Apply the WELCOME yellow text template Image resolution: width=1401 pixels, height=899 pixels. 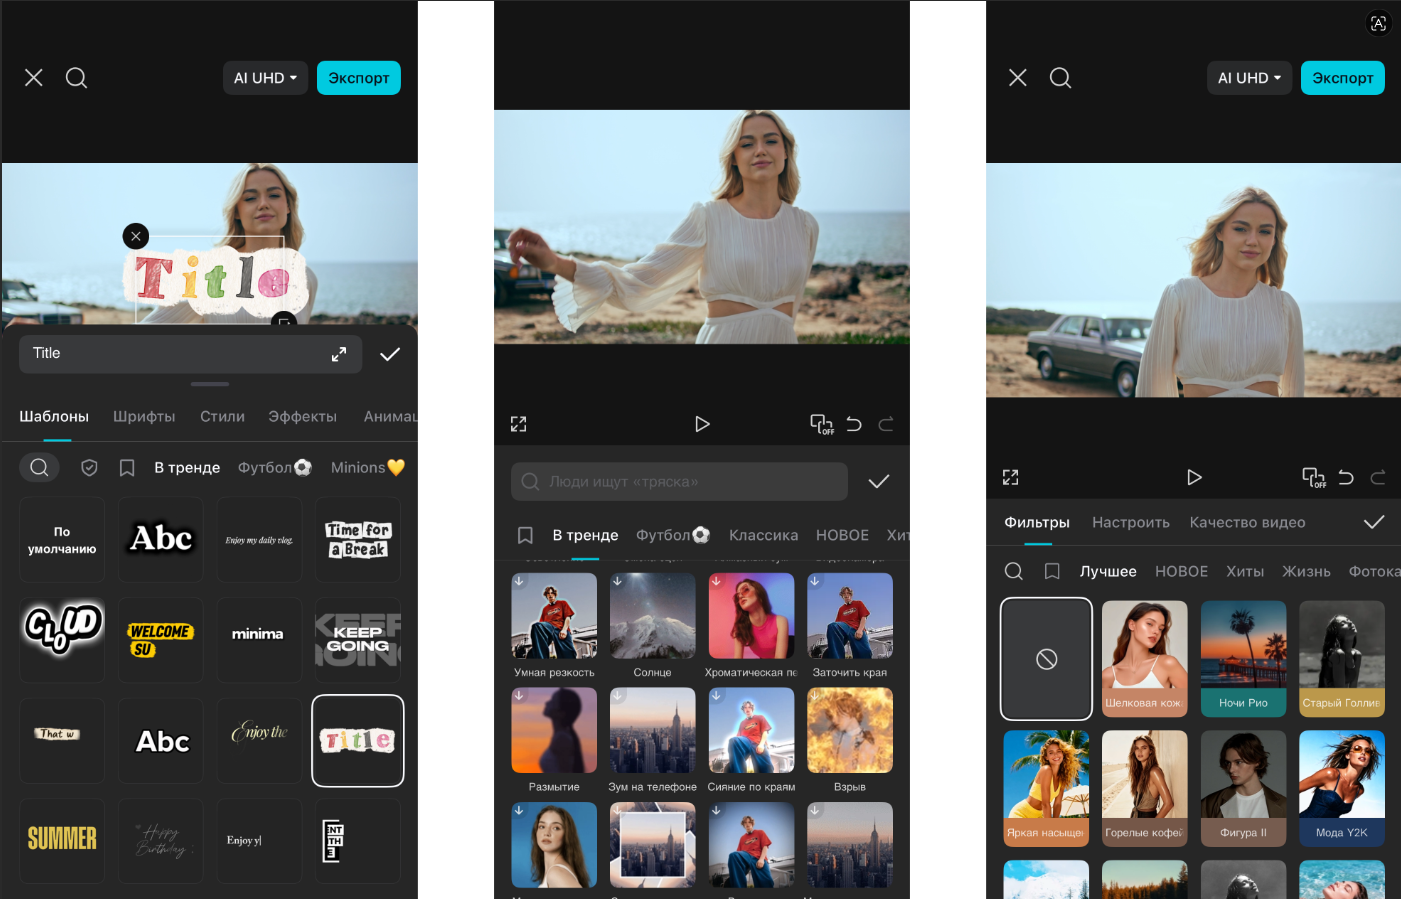pyautogui.click(x=160, y=640)
